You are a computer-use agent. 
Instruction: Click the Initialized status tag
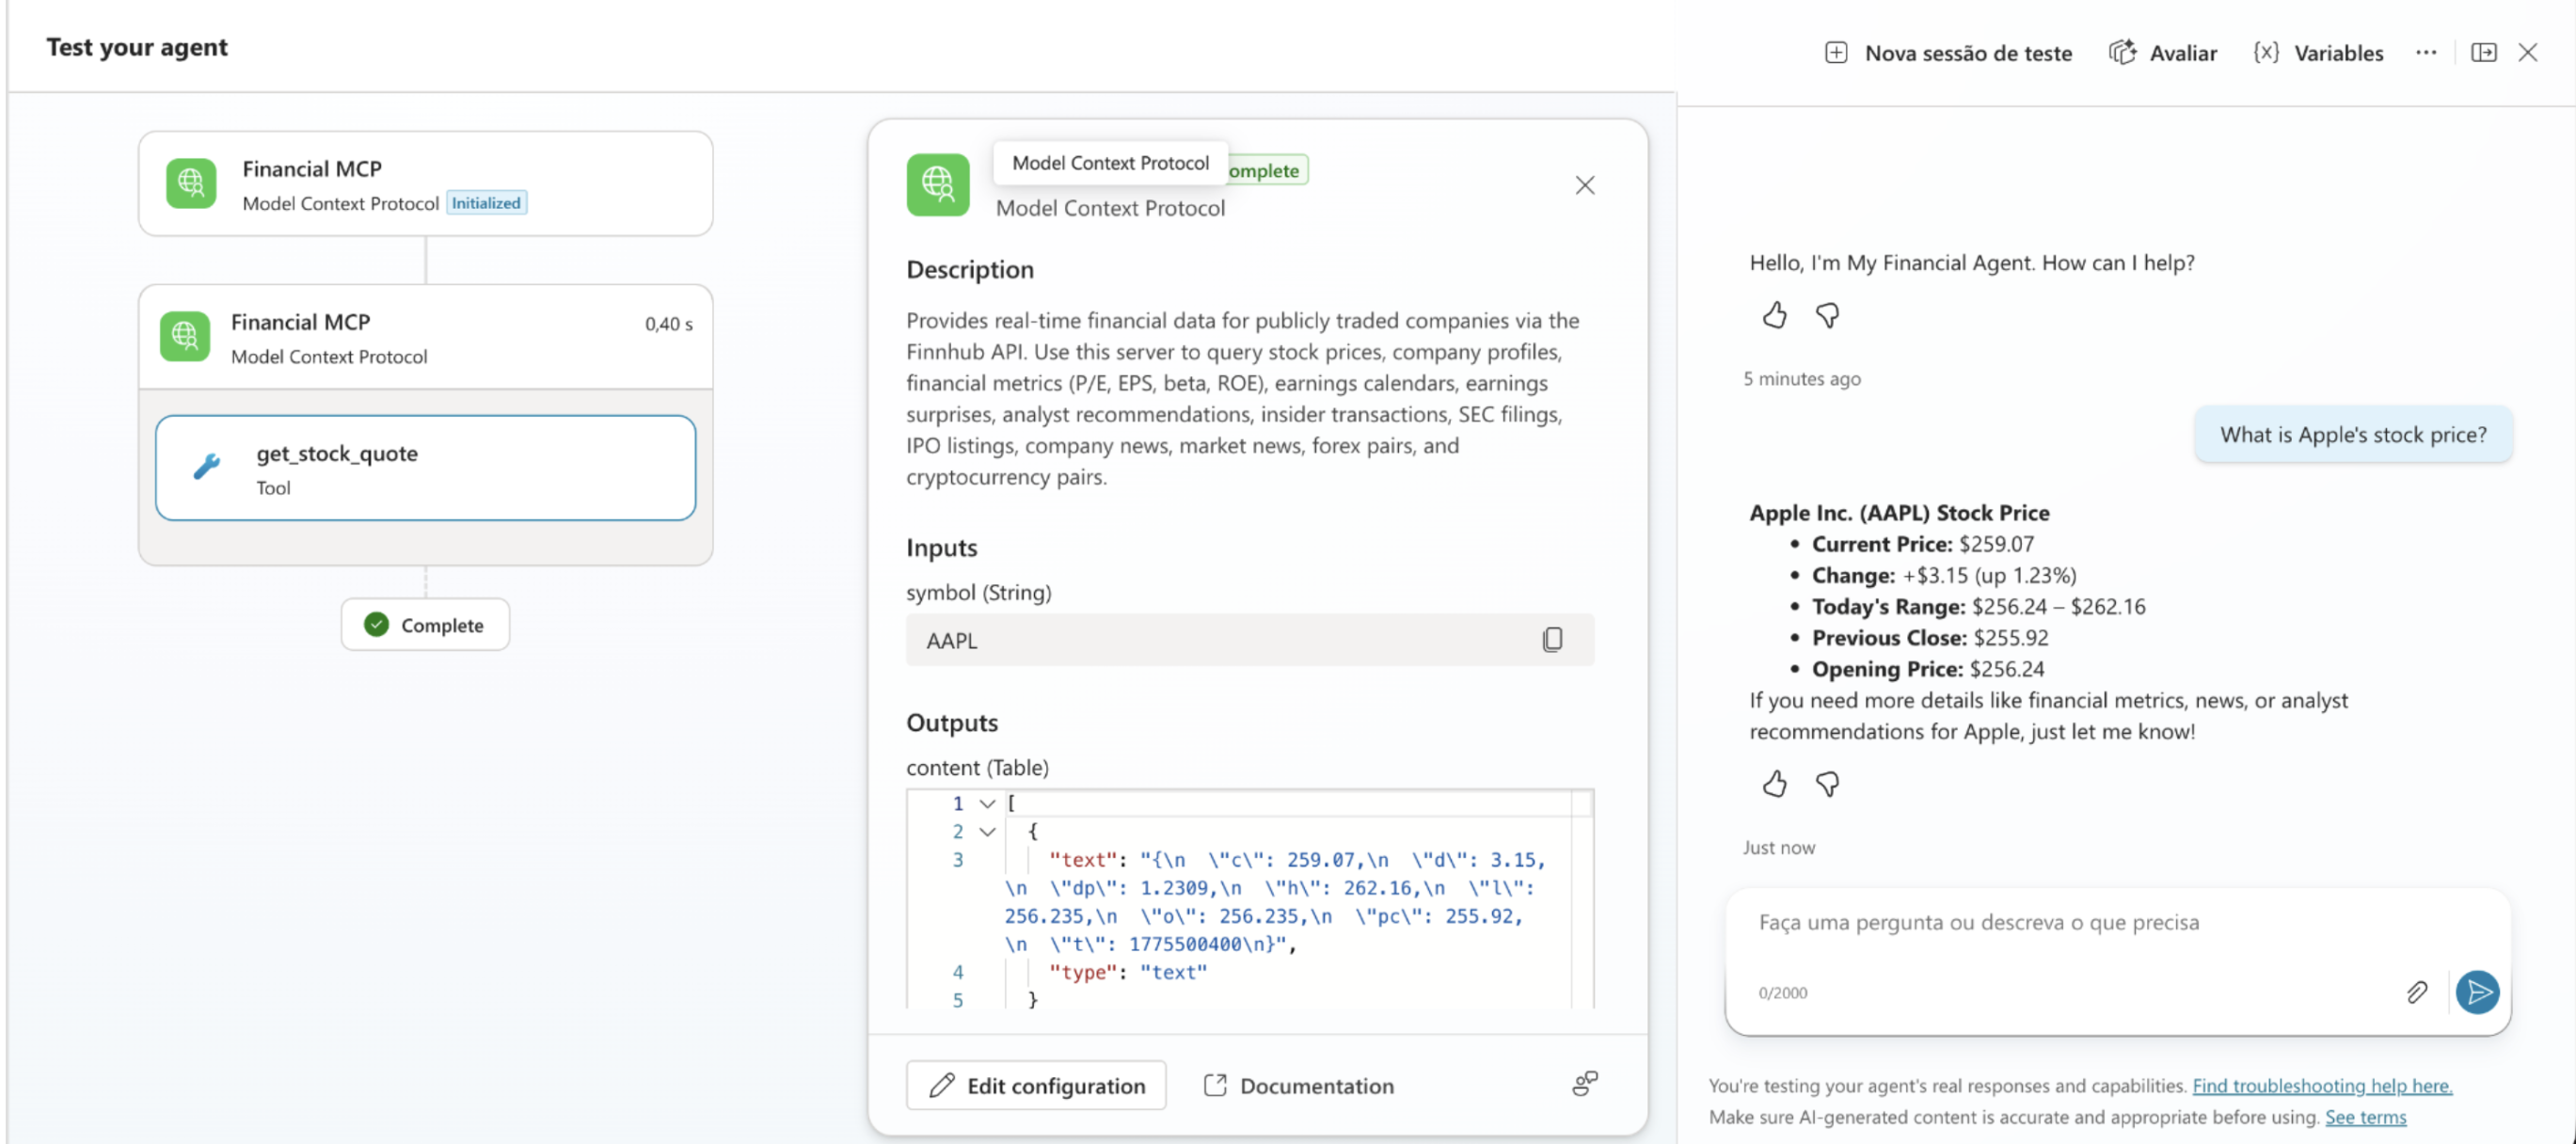(x=486, y=203)
